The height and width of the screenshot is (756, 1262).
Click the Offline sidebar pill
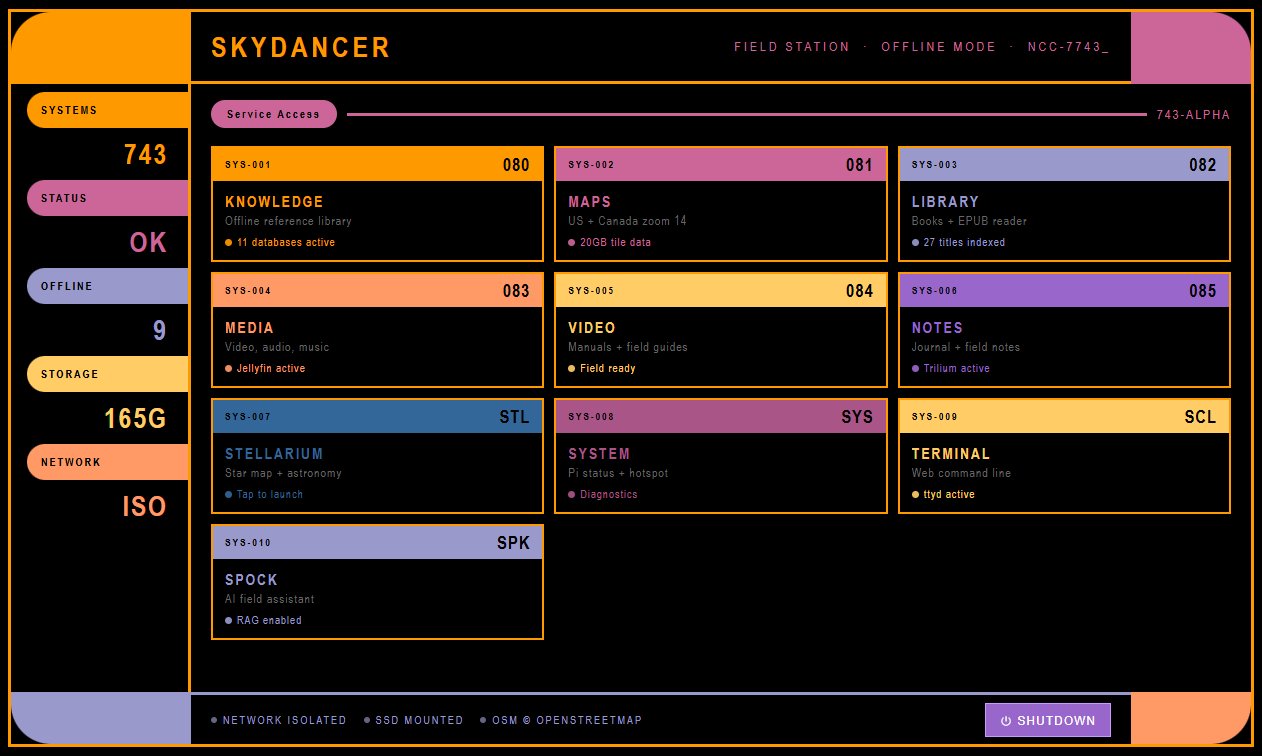(107, 286)
